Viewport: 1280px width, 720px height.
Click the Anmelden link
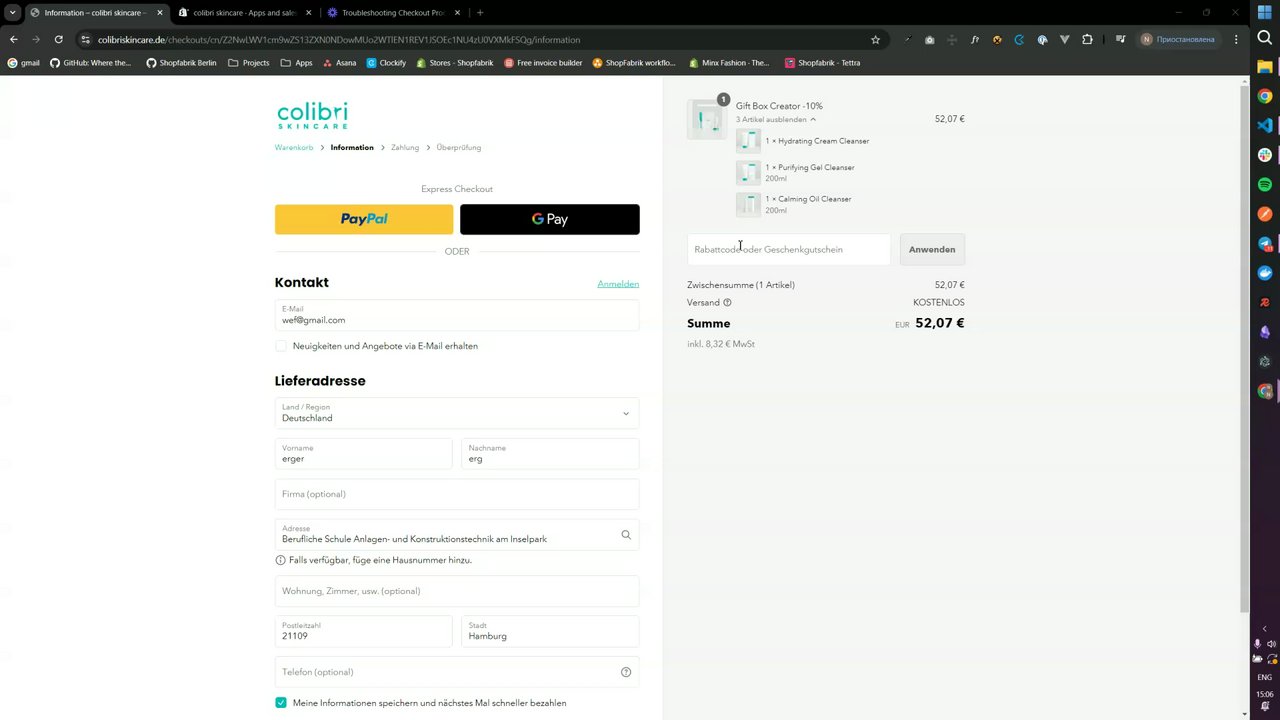coord(618,284)
